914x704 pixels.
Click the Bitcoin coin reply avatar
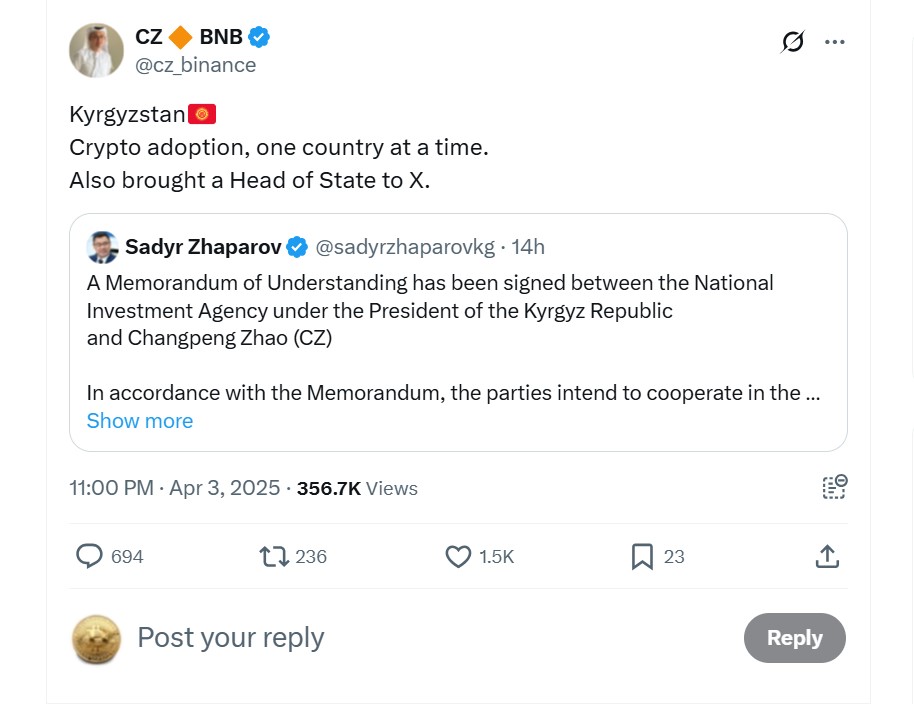(96, 639)
